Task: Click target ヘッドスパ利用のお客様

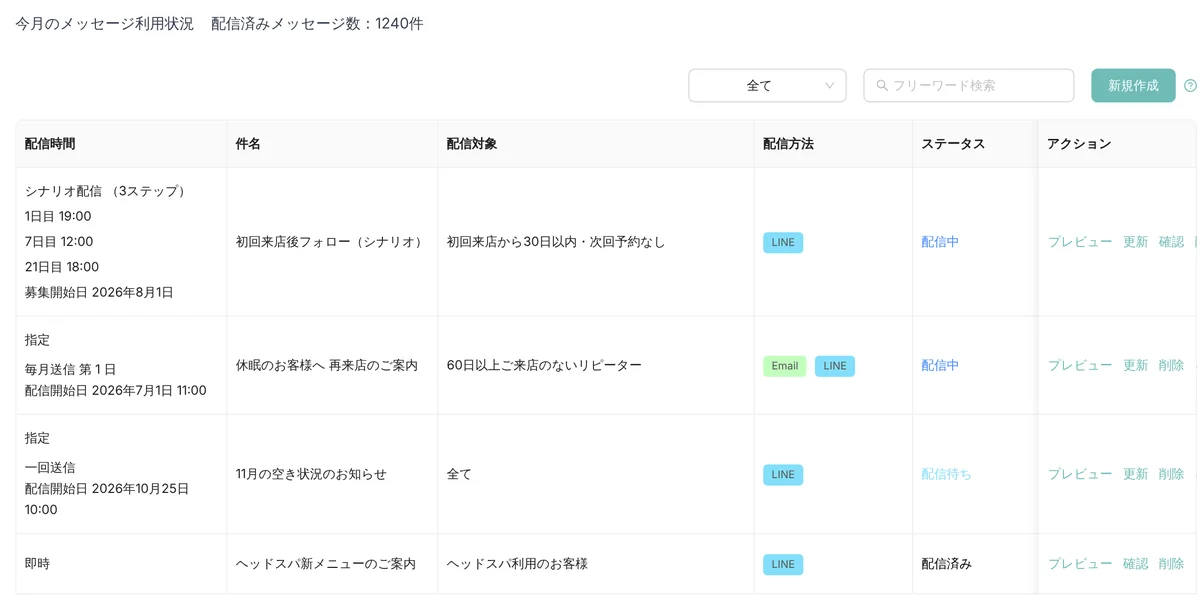Action: point(517,564)
